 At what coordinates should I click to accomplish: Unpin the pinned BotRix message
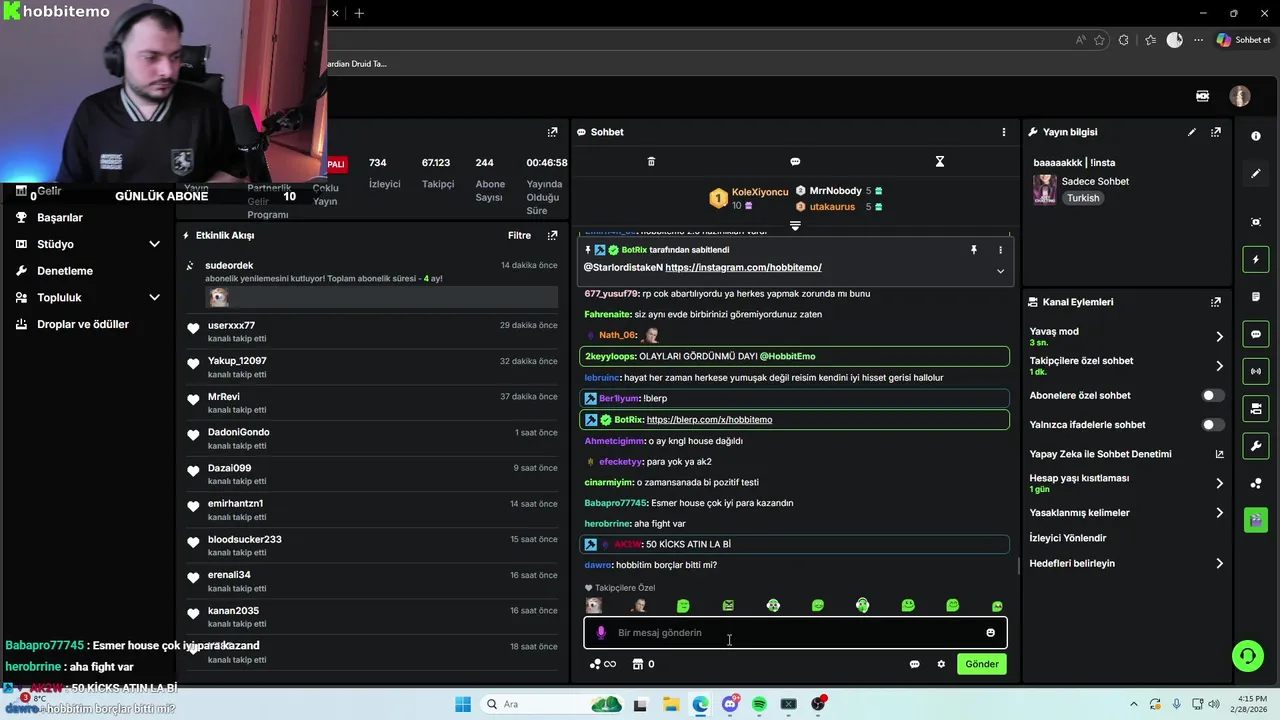click(x=974, y=250)
